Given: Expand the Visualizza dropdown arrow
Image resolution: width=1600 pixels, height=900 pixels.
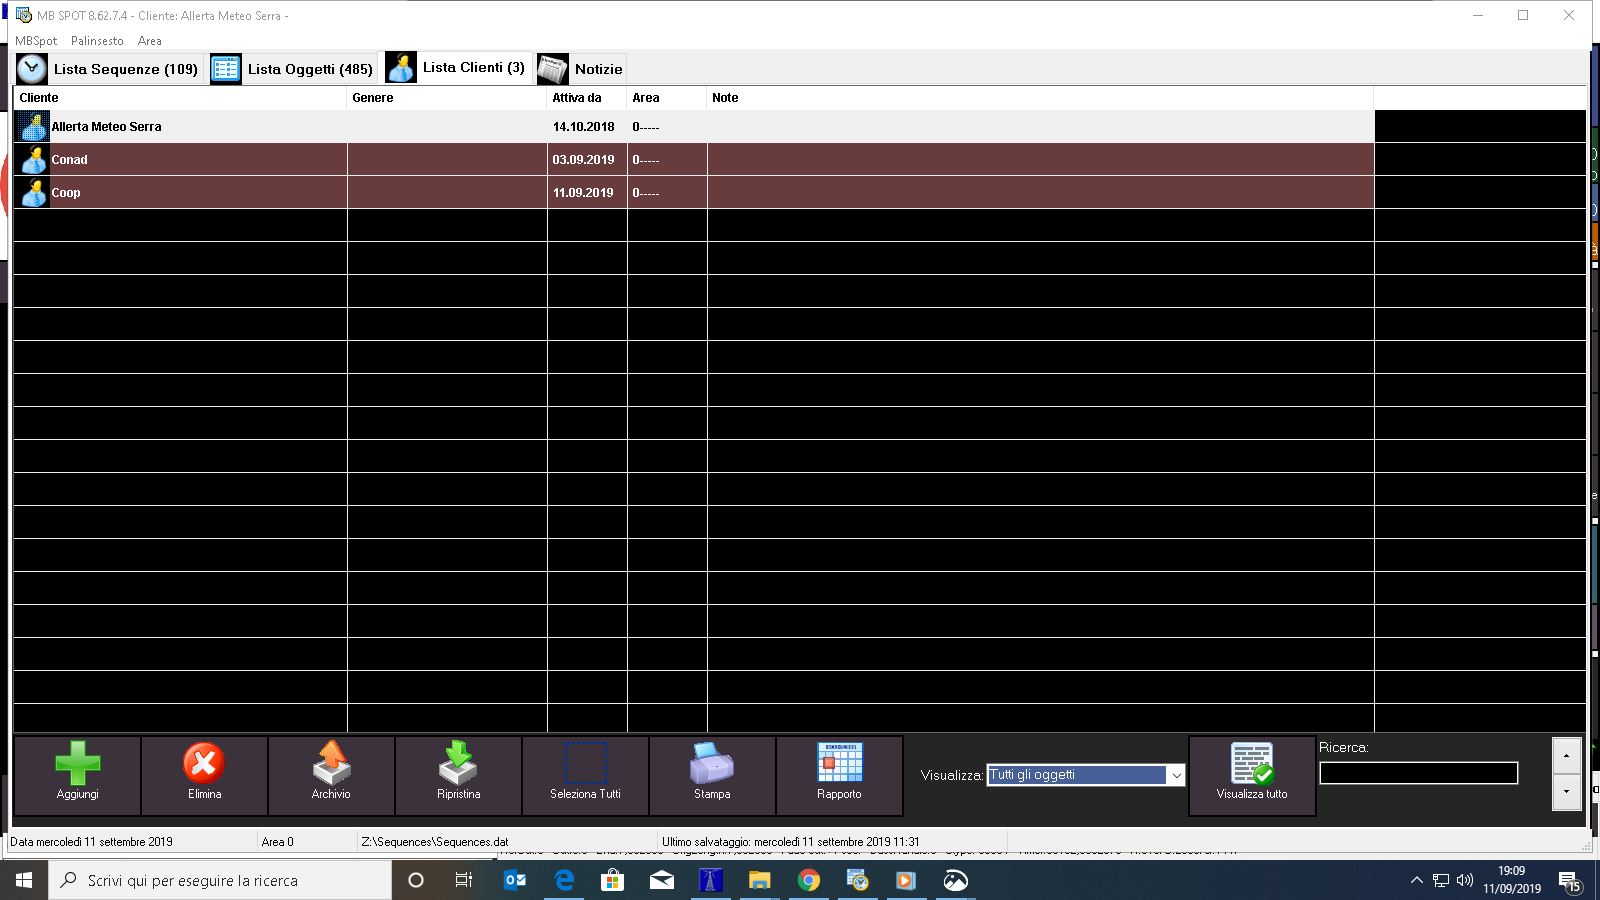Looking at the screenshot, I should coord(1176,775).
